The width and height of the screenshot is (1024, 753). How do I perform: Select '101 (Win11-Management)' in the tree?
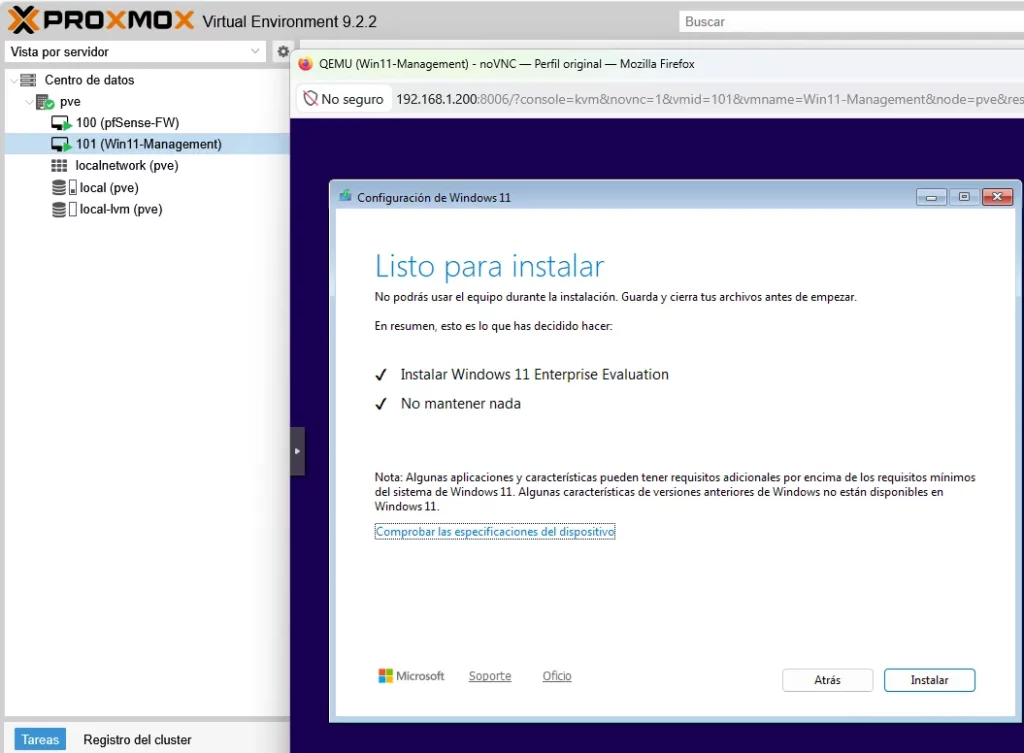click(x=149, y=144)
